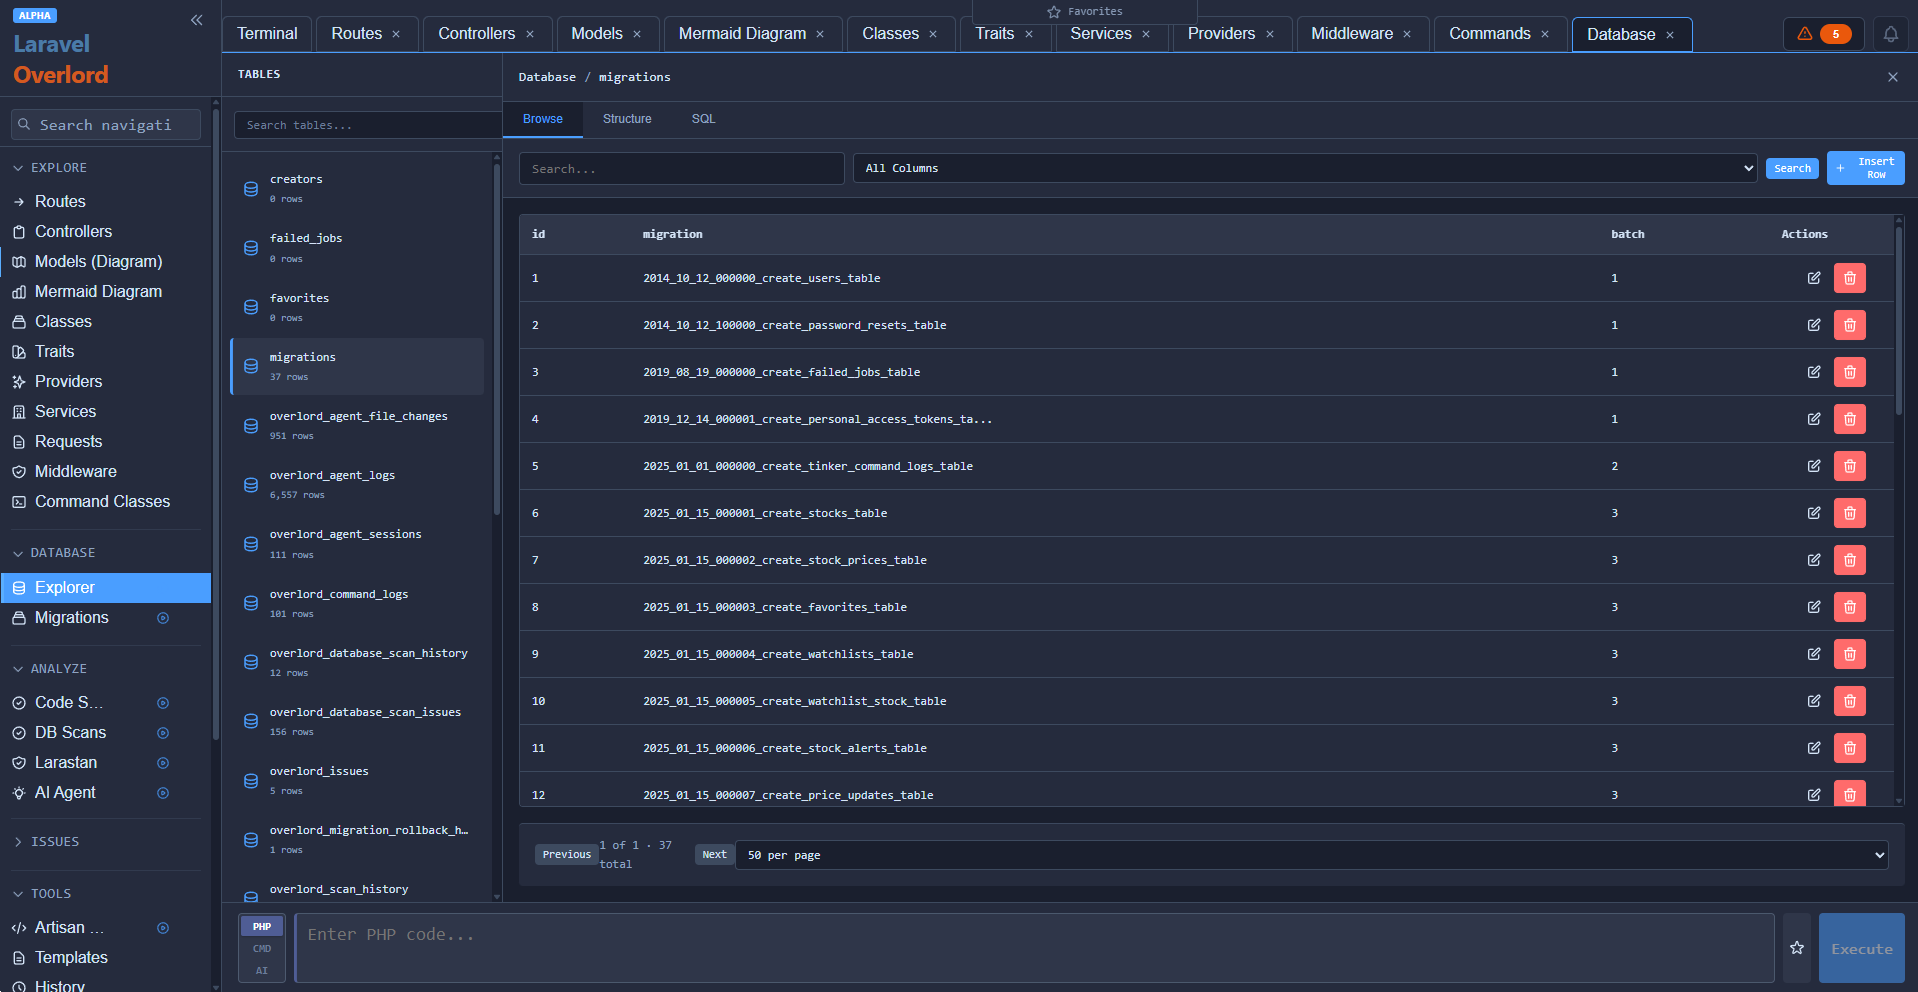The height and width of the screenshot is (992, 1918).
Task: Open the notifications bell icon top right
Action: point(1890,33)
